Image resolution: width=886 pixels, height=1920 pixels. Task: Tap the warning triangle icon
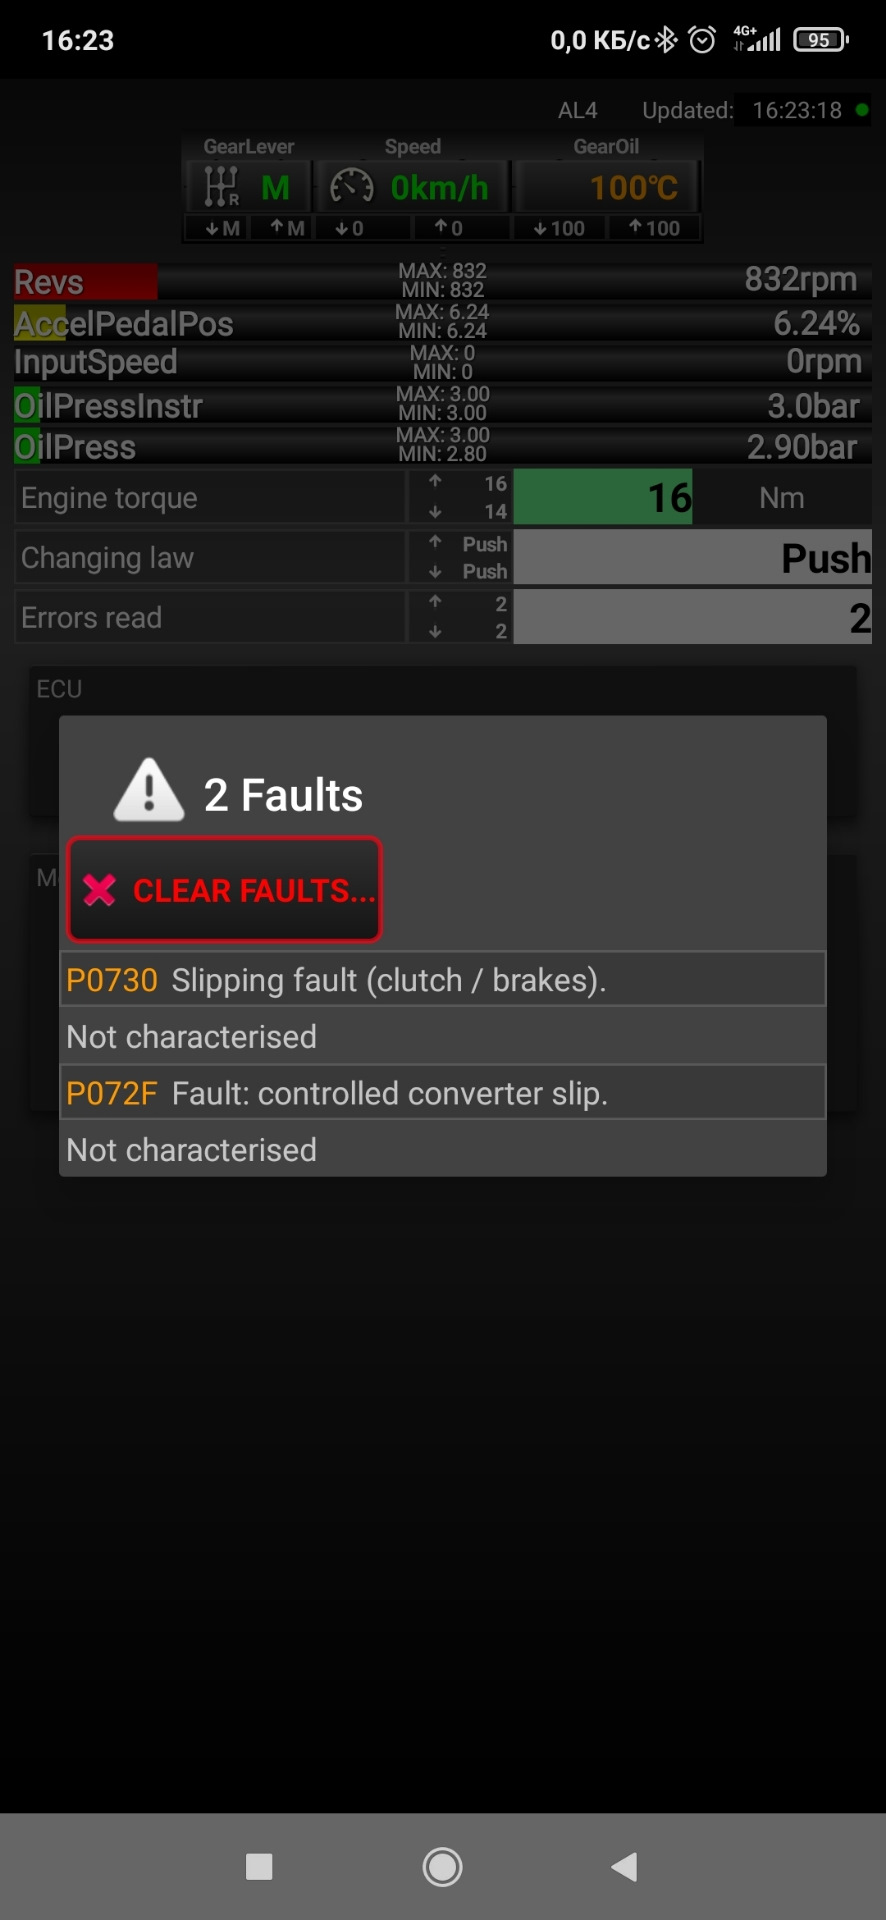[149, 791]
